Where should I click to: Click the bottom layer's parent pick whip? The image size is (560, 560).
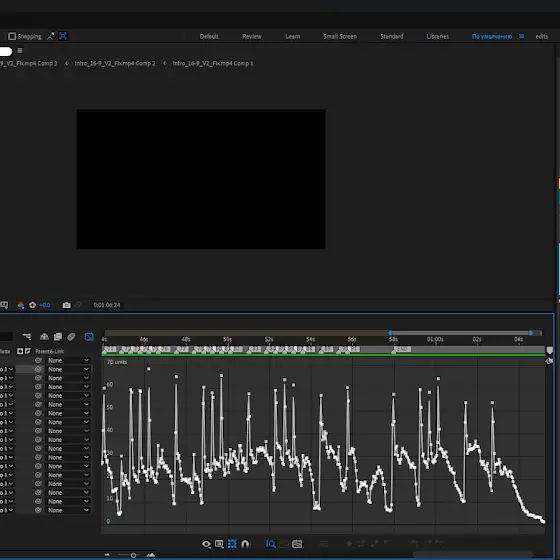[38, 510]
